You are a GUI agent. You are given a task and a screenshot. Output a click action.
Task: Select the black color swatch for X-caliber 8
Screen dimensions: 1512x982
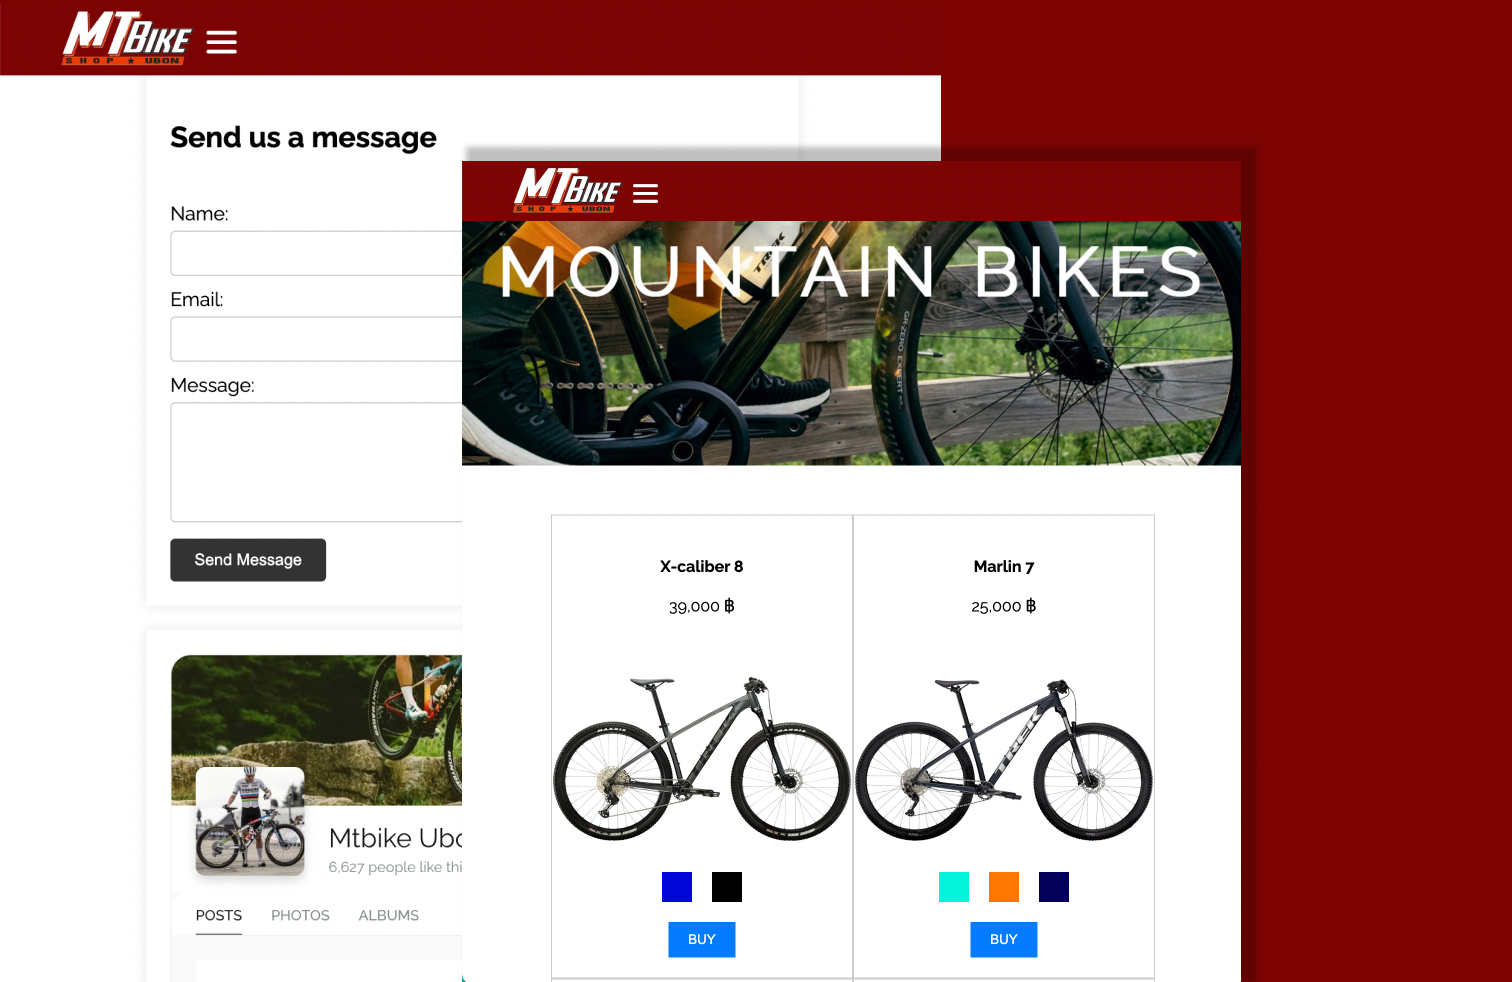[727, 887]
